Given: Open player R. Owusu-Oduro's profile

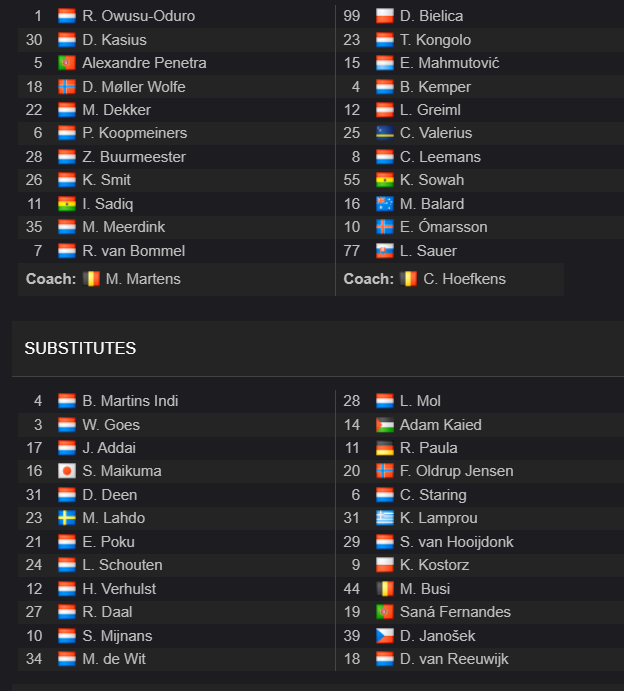Looking at the screenshot, I should pyautogui.click(x=138, y=16).
